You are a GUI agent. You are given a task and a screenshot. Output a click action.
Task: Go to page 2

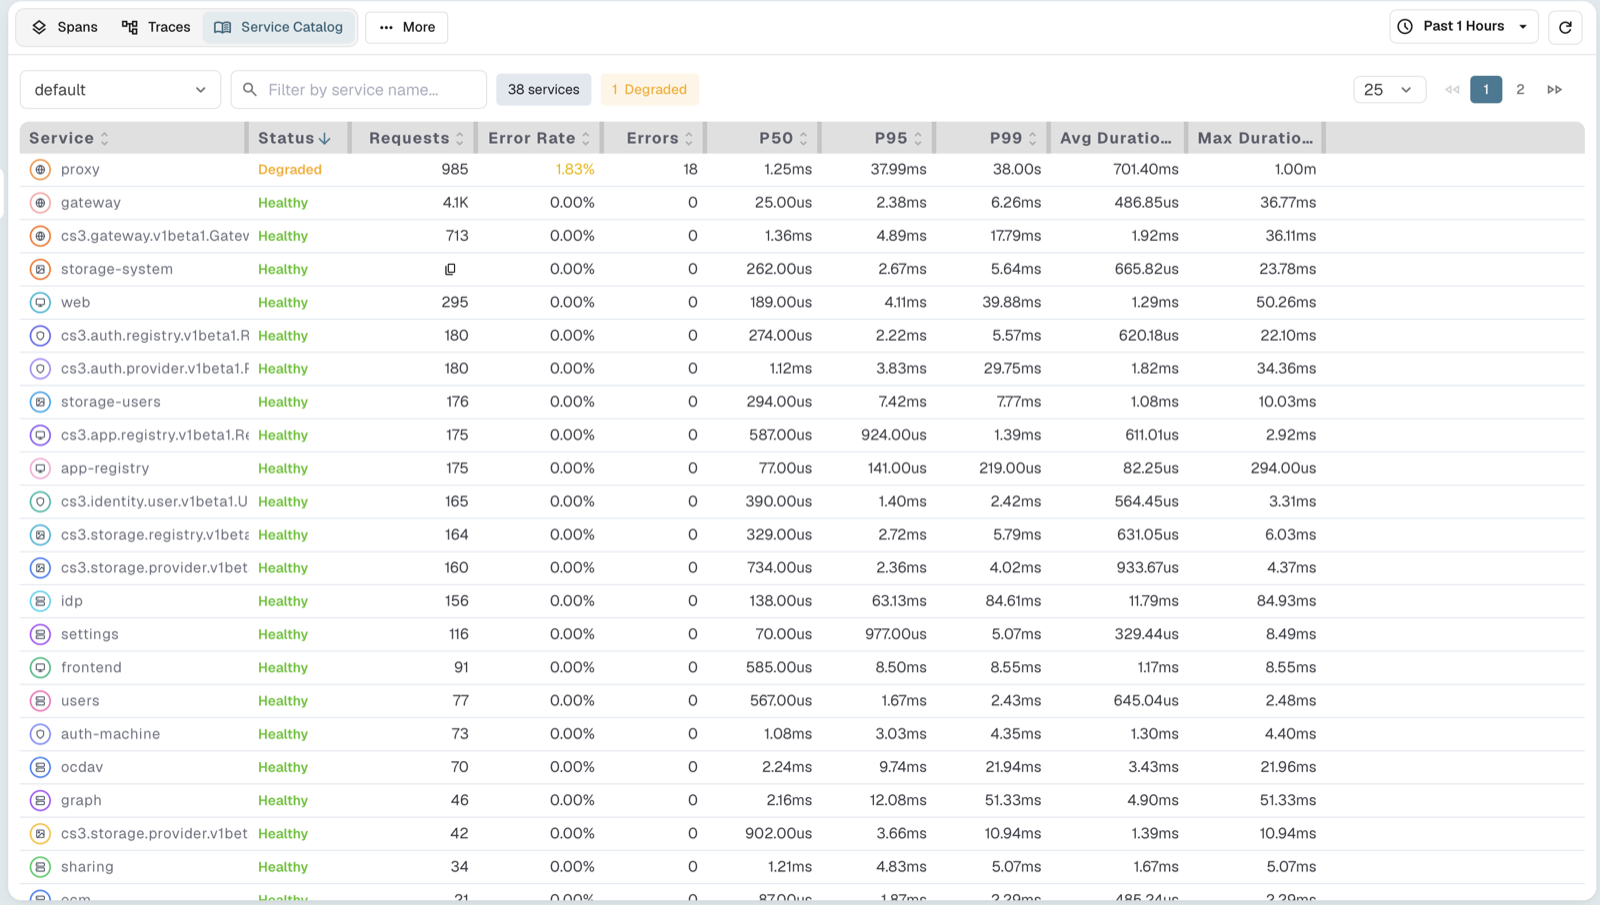pyautogui.click(x=1520, y=90)
